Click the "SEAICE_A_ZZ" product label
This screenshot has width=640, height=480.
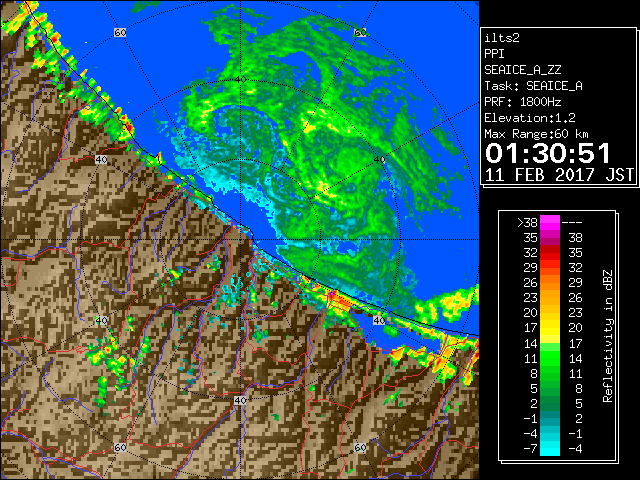[x=522, y=70]
